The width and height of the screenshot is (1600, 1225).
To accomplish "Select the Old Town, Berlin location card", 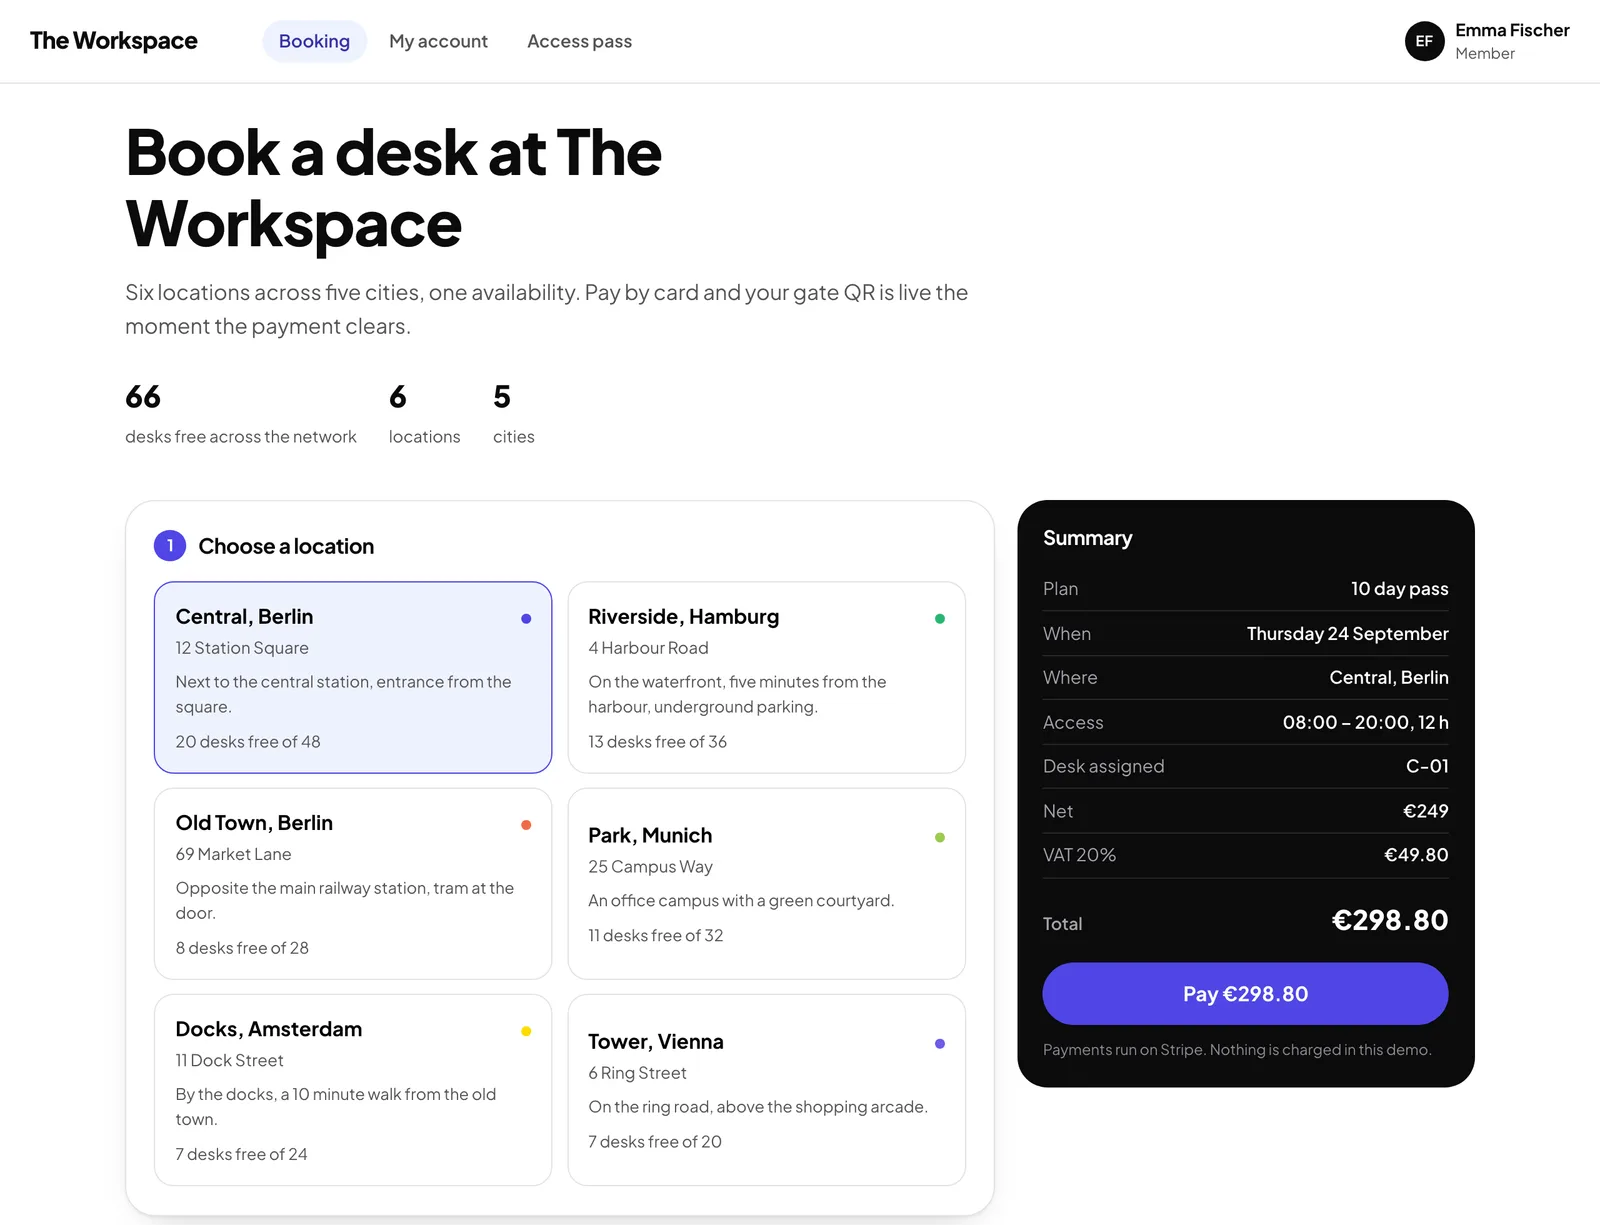I will pyautogui.click(x=353, y=883).
